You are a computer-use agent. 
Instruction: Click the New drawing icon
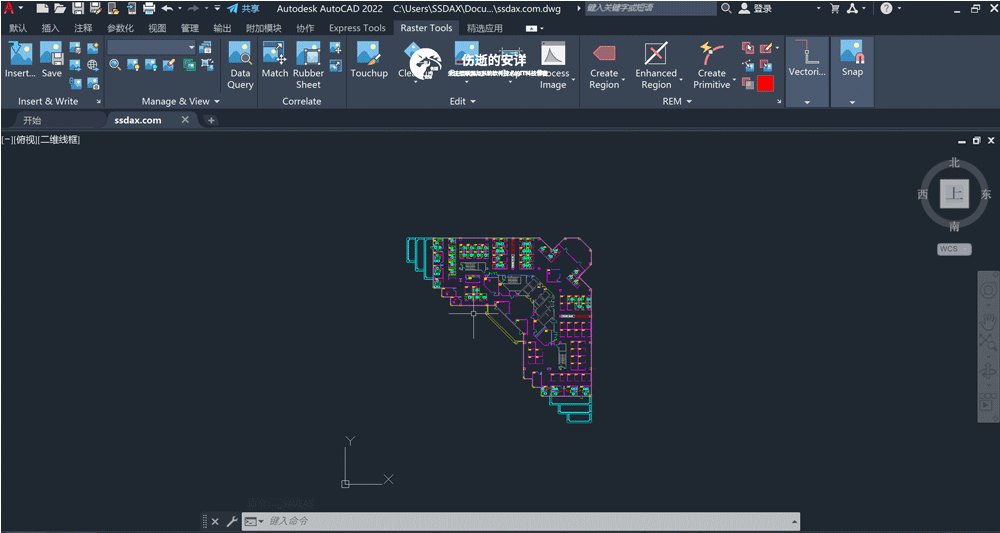click(42, 9)
